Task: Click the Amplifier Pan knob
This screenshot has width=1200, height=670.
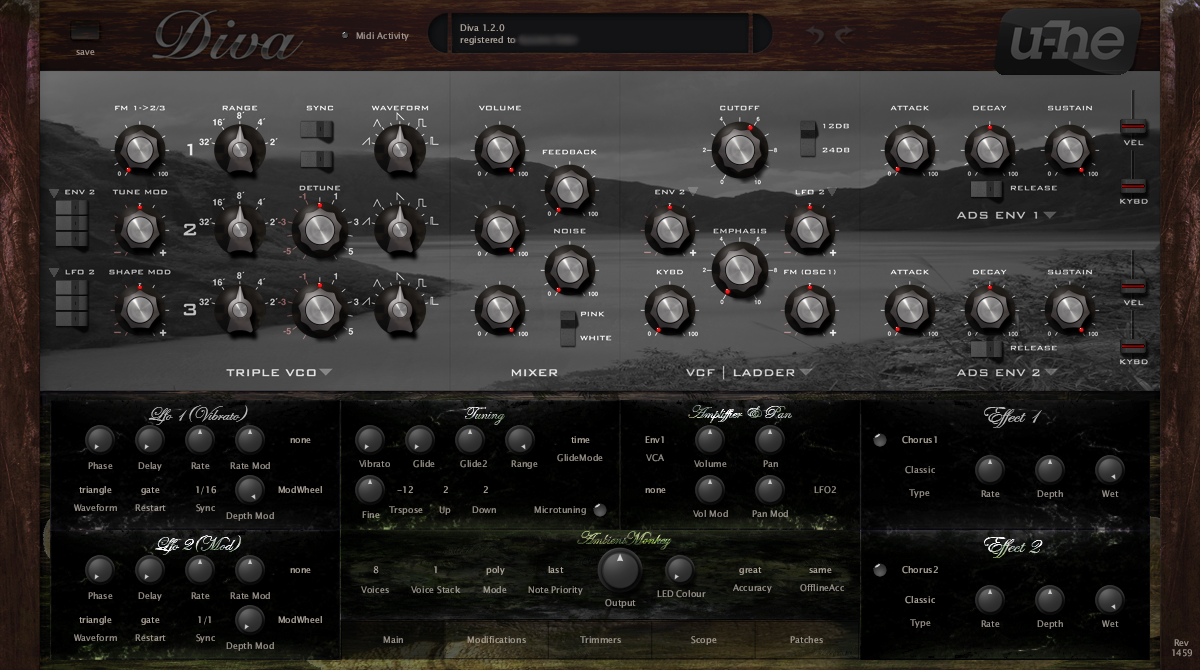Action: [x=769, y=439]
